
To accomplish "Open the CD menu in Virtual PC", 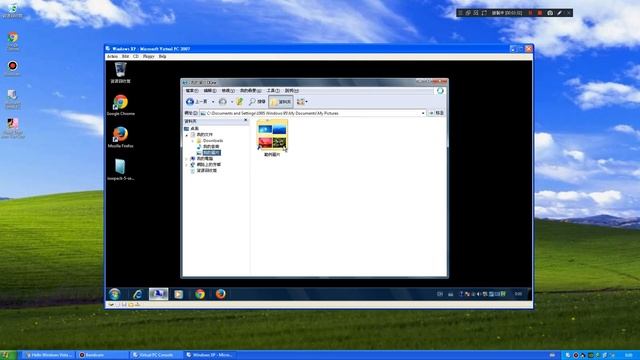I will coord(136,56).
